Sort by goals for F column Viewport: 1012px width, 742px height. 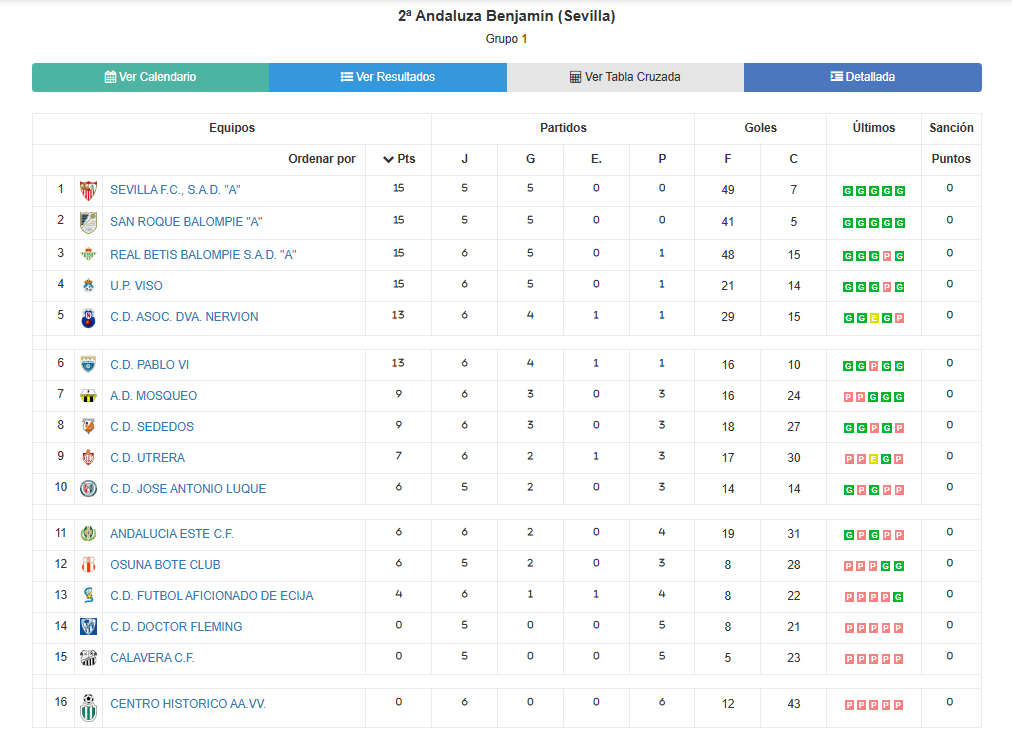tap(728, 159)
